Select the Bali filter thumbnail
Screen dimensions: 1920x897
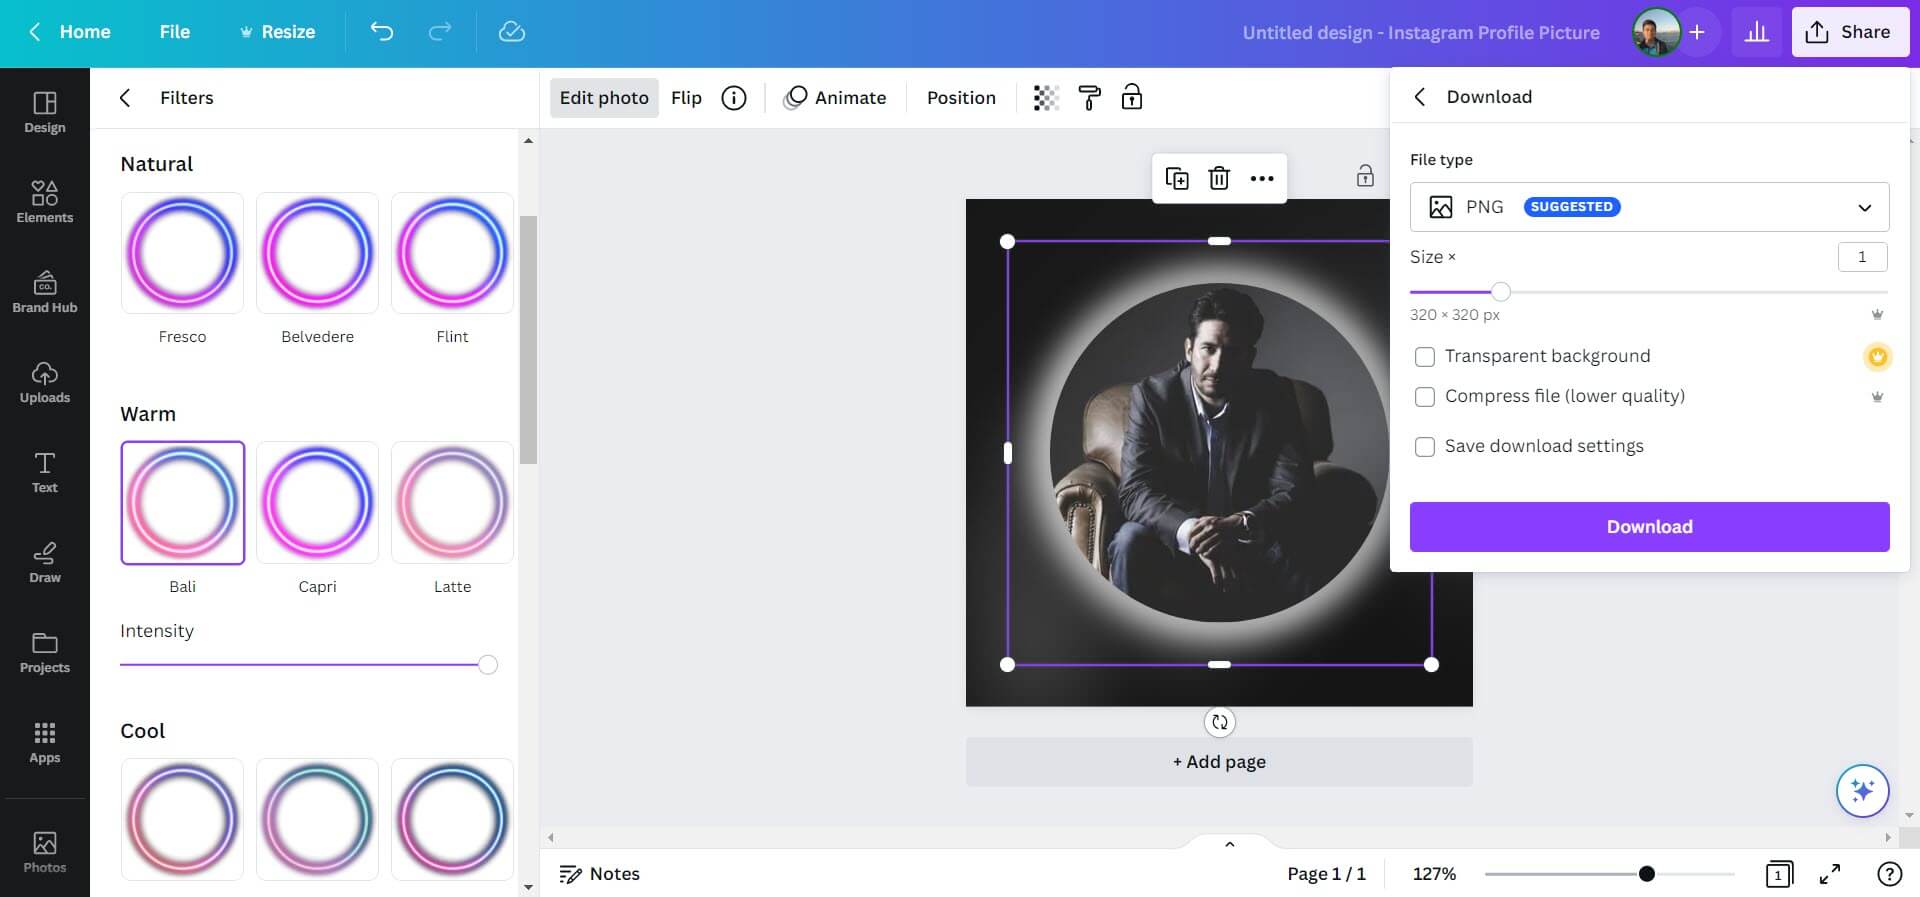[x=182, y=503]
